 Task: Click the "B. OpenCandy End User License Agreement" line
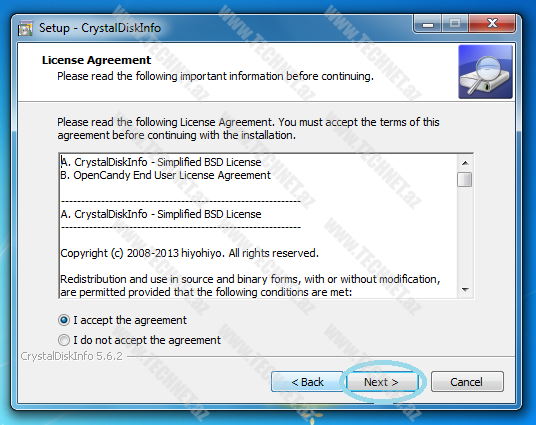tap(165, 175)
